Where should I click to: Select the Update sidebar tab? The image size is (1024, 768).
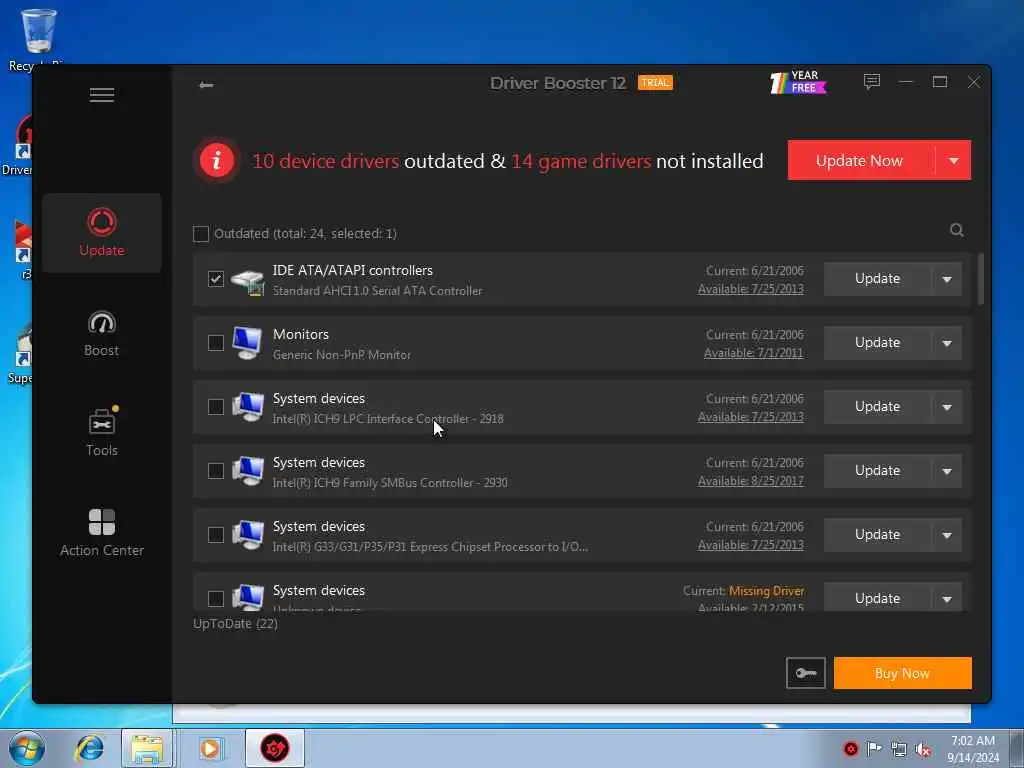tap(102, 233)
